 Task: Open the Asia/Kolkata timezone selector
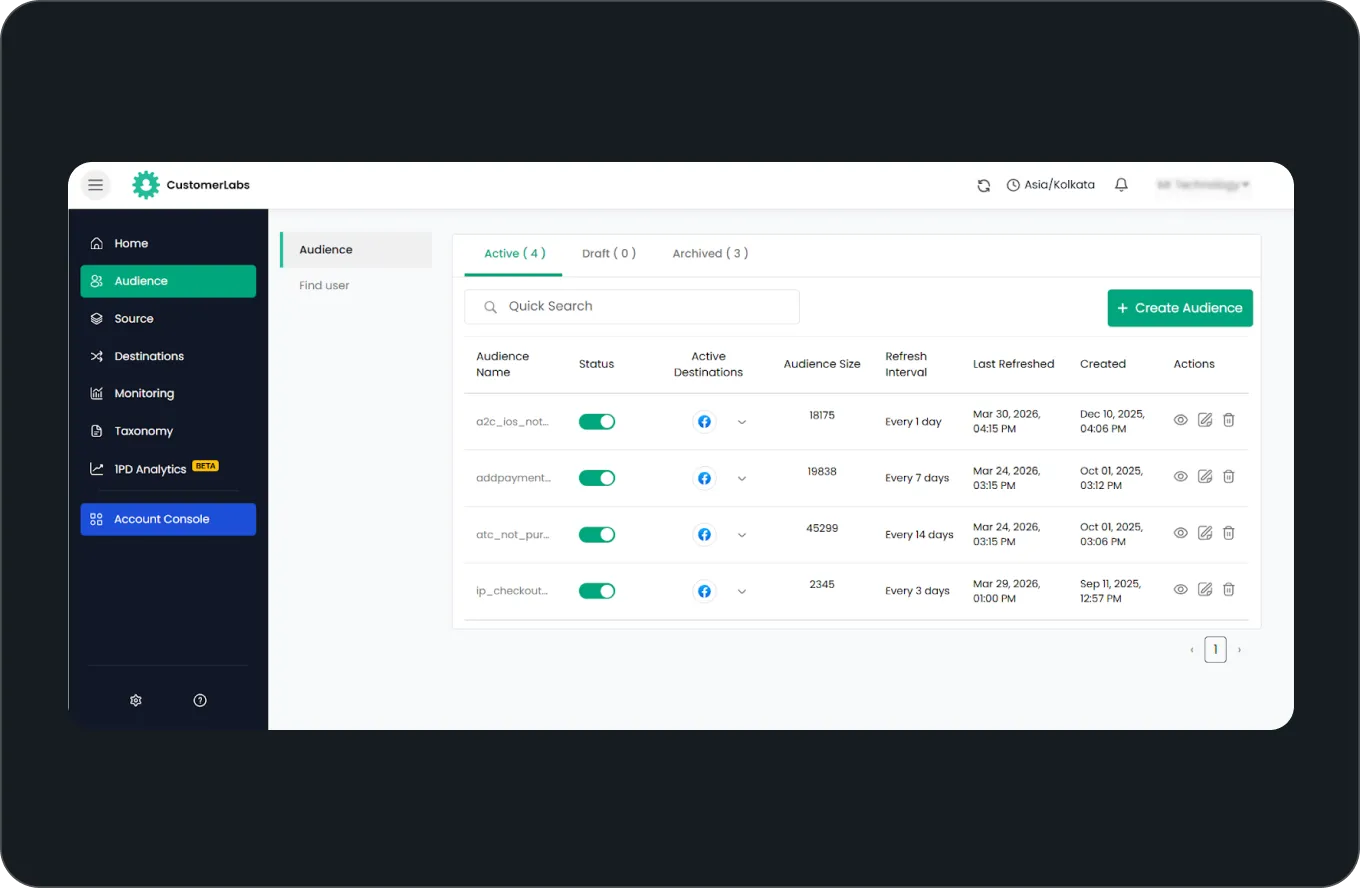[1051, 185]
